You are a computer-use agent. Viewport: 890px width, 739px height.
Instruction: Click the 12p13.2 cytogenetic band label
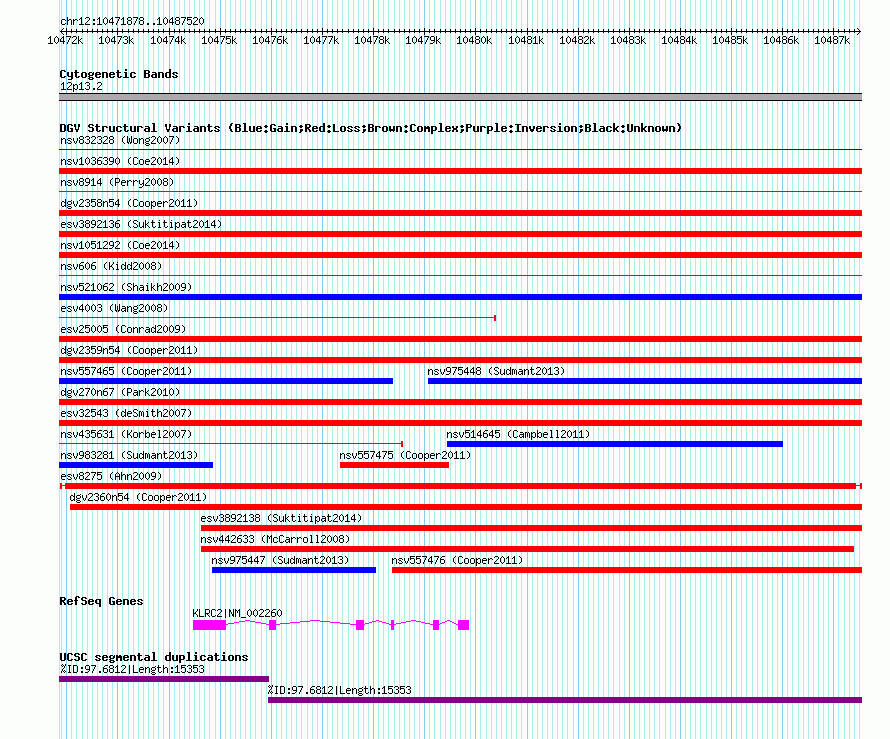click(x=81, y=86)
